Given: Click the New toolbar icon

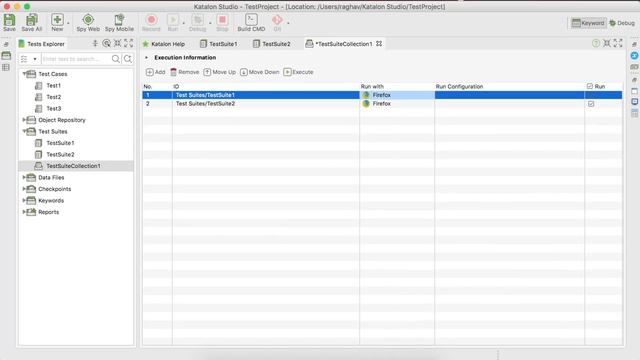Looking at the screenshot, I should [57, 22].
